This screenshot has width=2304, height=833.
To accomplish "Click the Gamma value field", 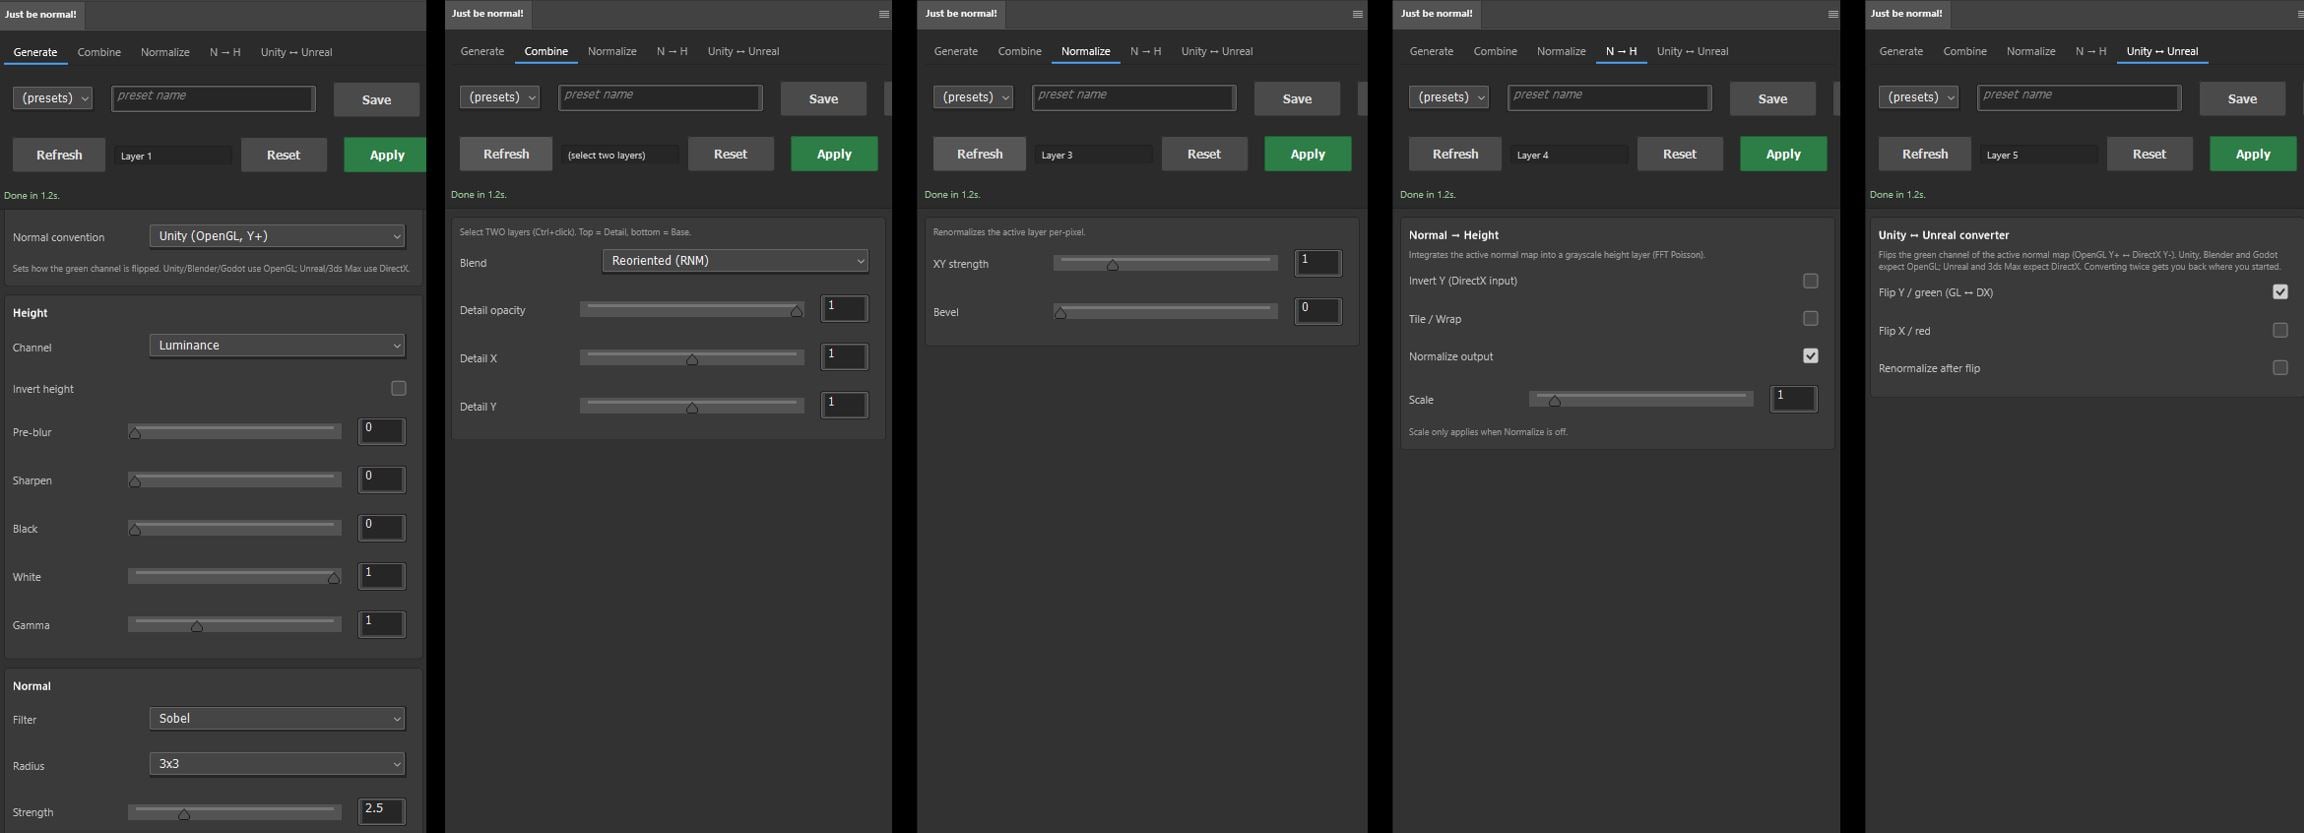I will pos(382,624).
